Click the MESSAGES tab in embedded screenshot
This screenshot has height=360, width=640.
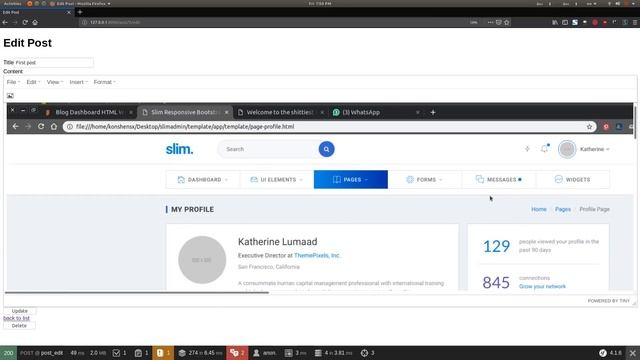(499, 180)
